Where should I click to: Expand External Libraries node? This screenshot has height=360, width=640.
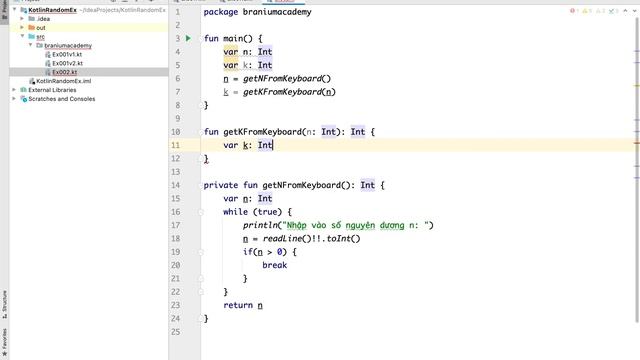point(15,89)
